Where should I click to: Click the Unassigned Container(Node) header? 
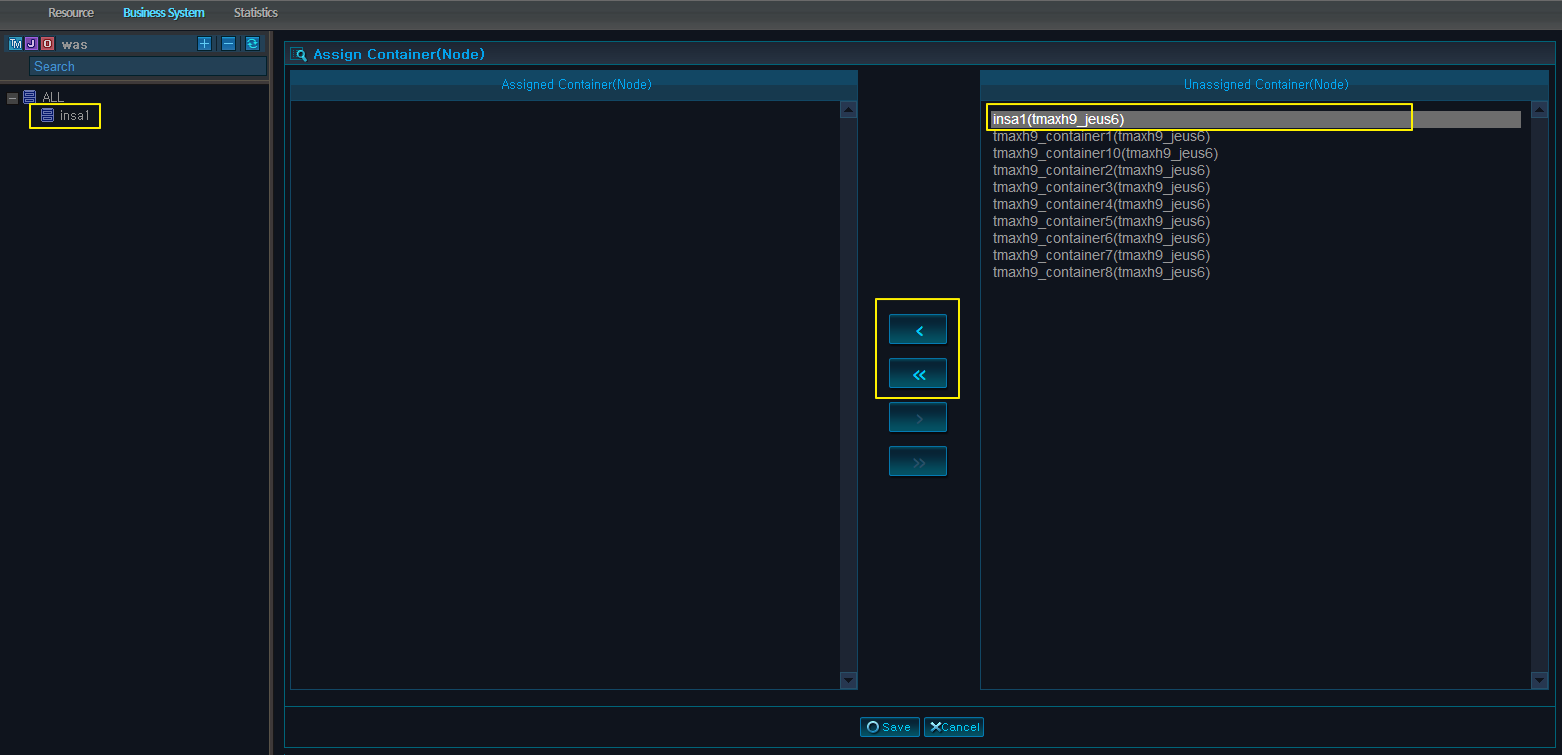[1266, 85]
